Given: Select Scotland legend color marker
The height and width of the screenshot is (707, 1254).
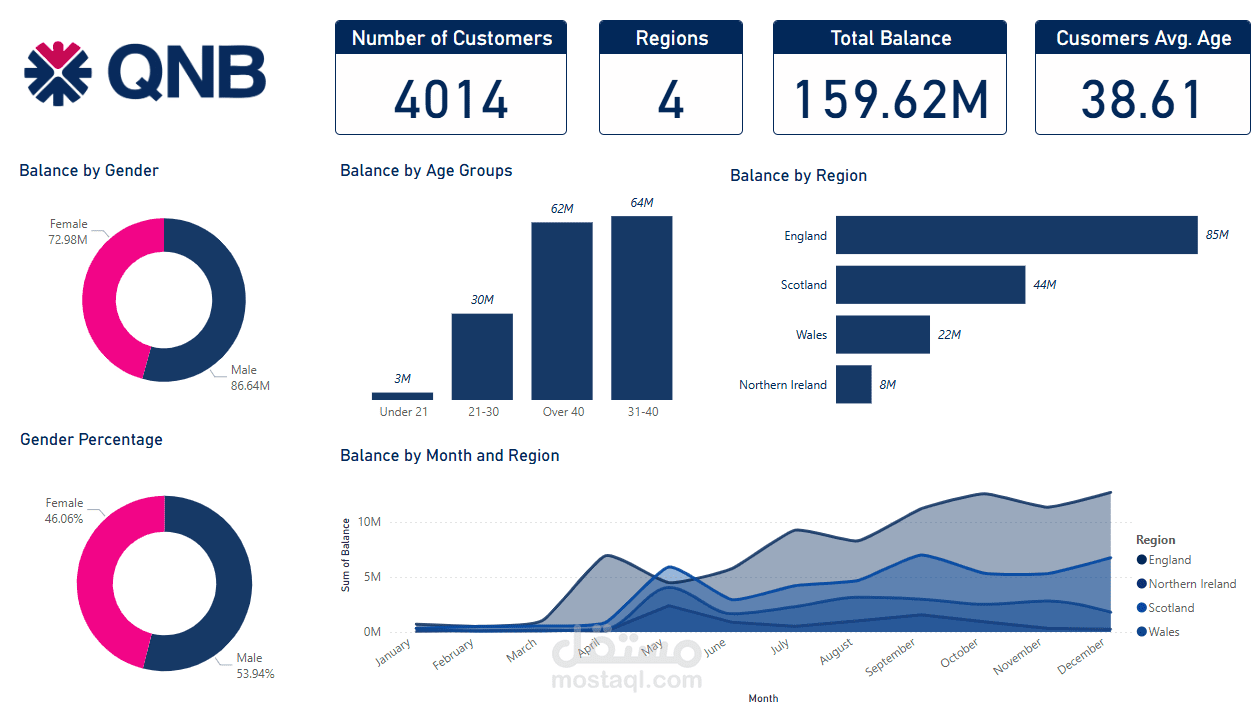Looking at the screenshot, I should coord(1141,608).
